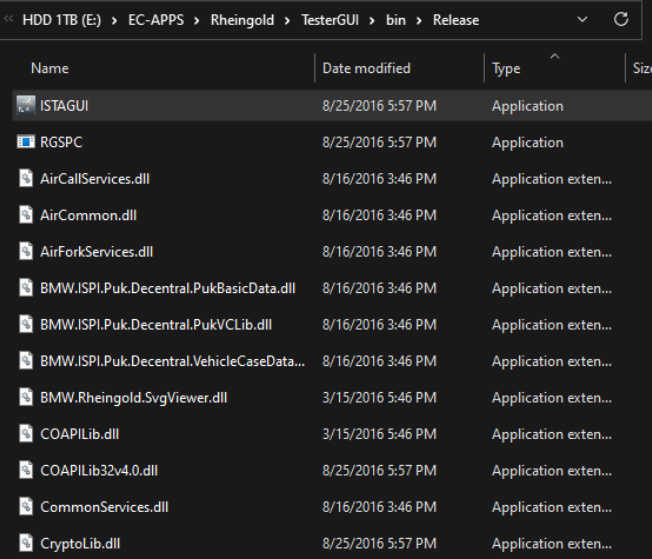Viewport: 652px width, 559px height.
Task: Refresh the Release folder view
Action: [621, 20]
